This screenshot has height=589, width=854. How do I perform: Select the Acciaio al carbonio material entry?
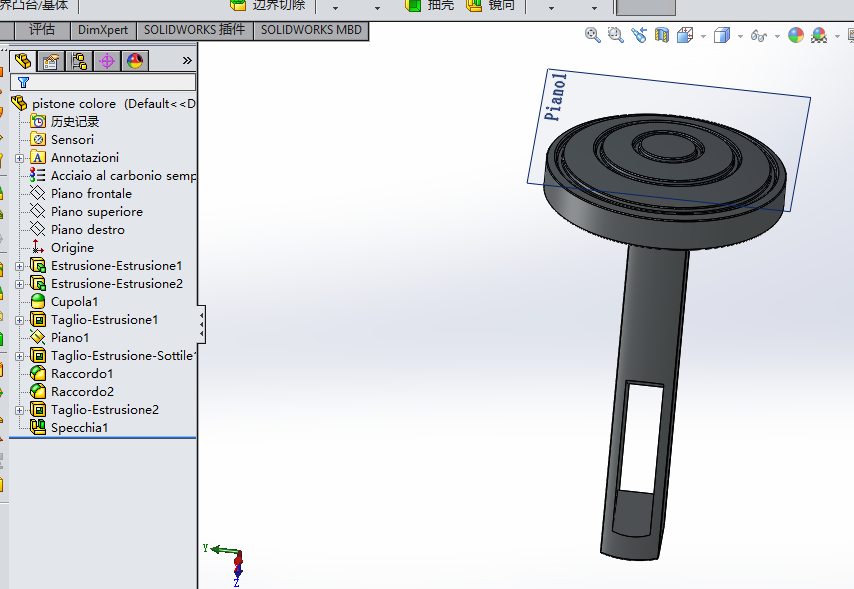pos(113,175)
